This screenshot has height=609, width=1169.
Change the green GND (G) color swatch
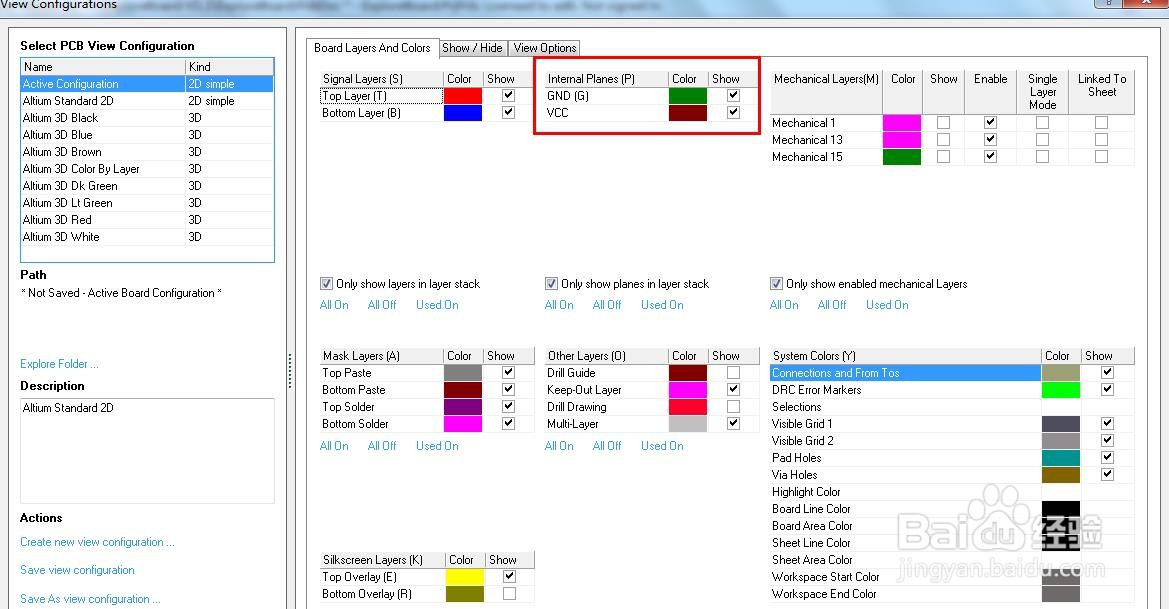[x=687, y=95]
